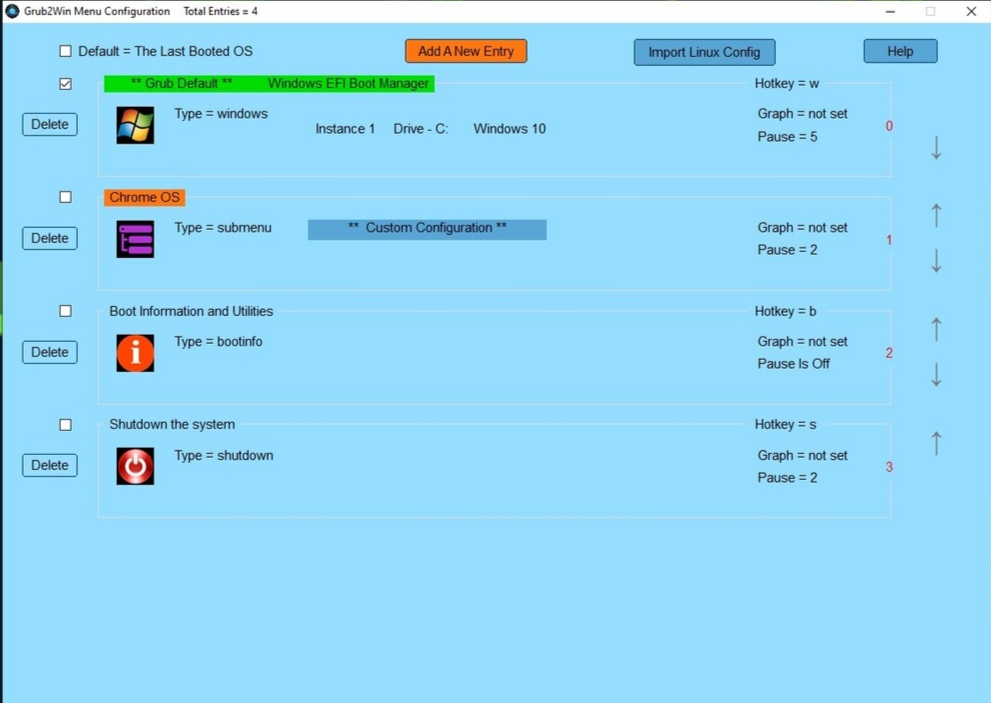Click the Boot Information and Utilities title
Screen dimensions: 991x703
click(191, 311)
